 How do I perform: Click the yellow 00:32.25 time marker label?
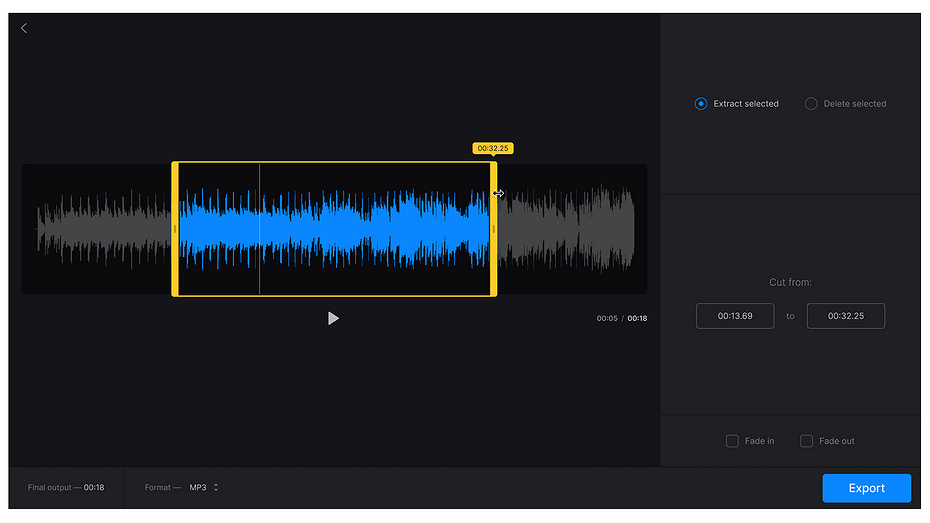coord(493,148)
